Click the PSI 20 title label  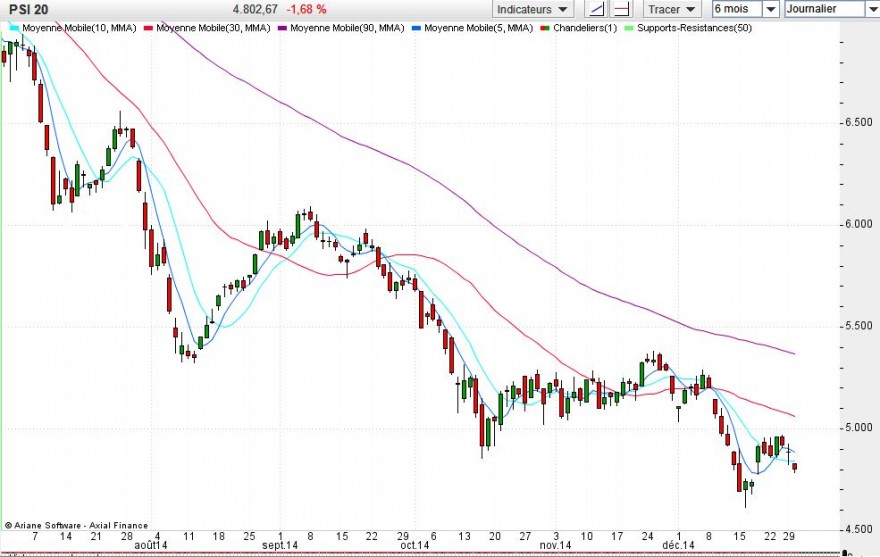(29, 10)
